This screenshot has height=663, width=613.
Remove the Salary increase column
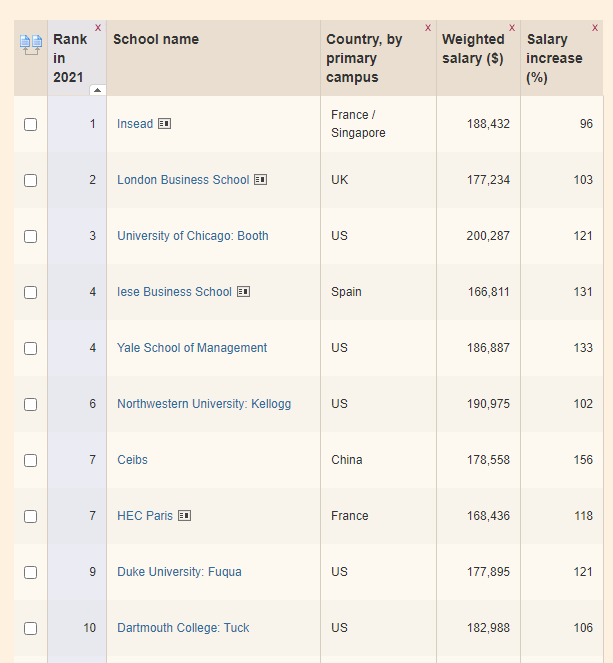(595, 28)
